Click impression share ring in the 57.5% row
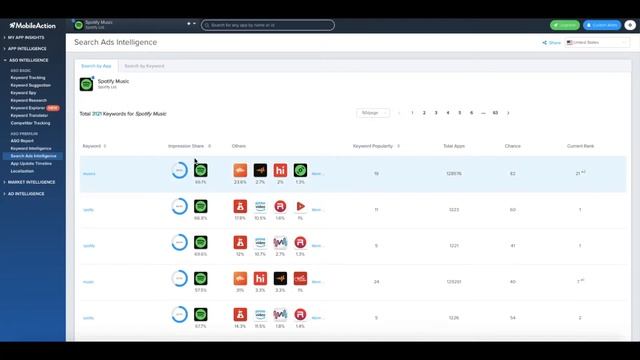Screen dimensions: 640x360 179,278
